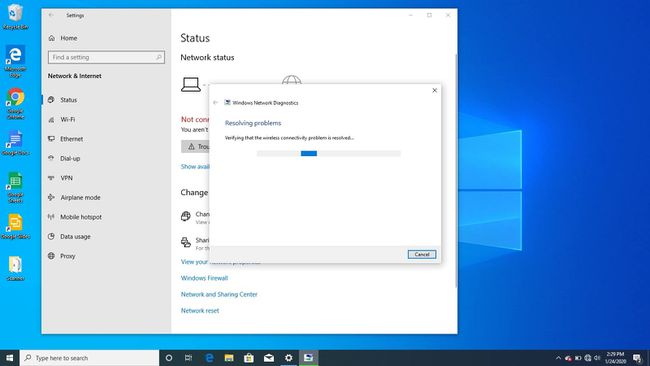Click the Wi-Fi signal icon in sidebar
650x366 pixels.
(x=51, y=120)
